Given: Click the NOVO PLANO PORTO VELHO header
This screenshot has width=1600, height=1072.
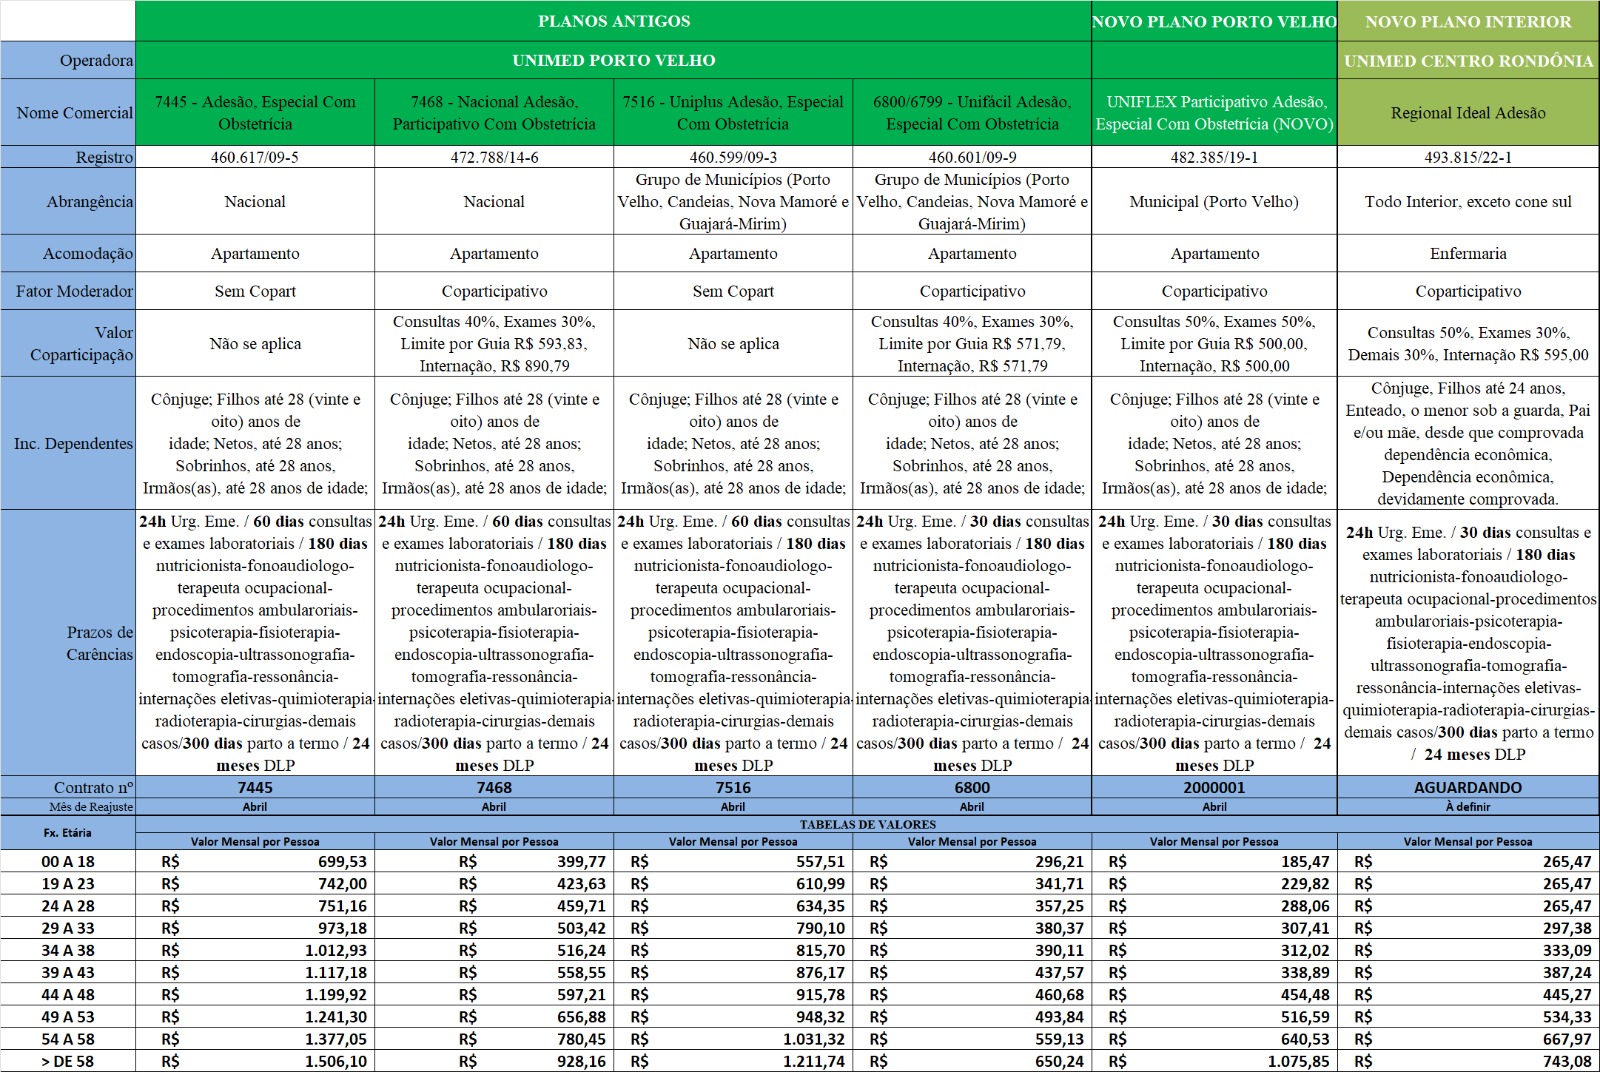Looking at the screenshot, I should tap(1214, 21).
